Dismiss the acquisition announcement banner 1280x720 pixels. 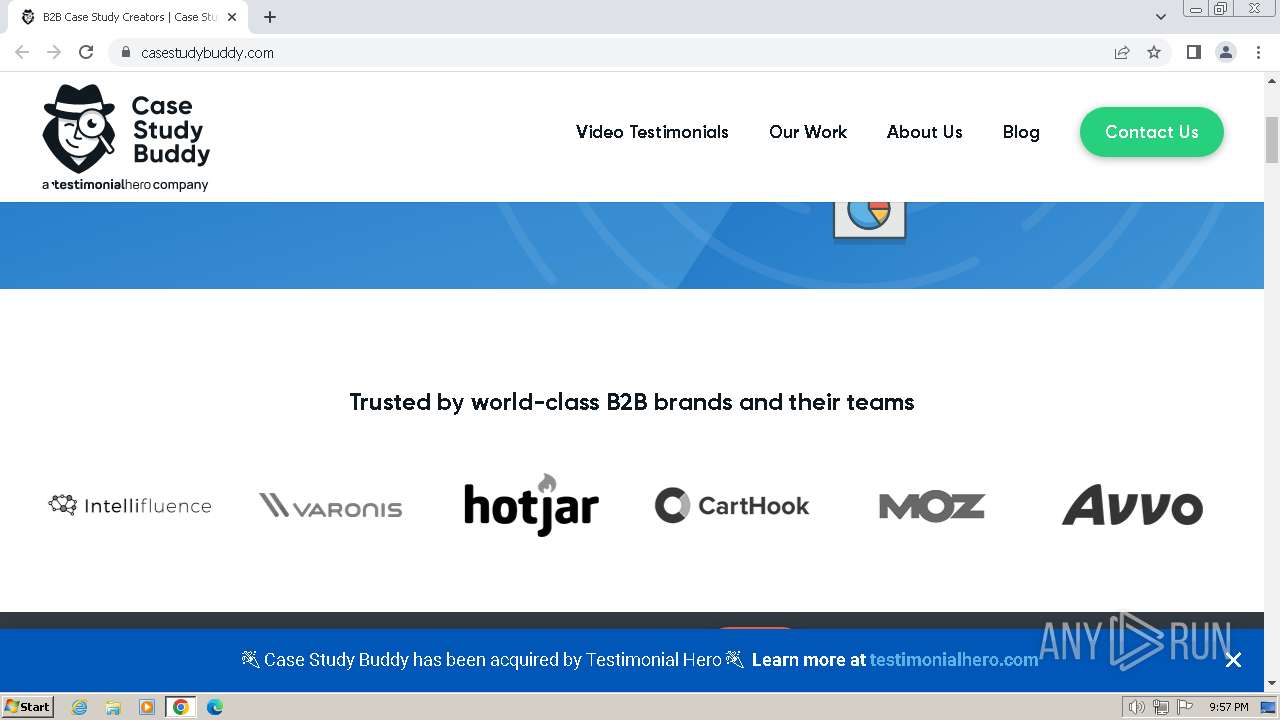coord(1233,660)
